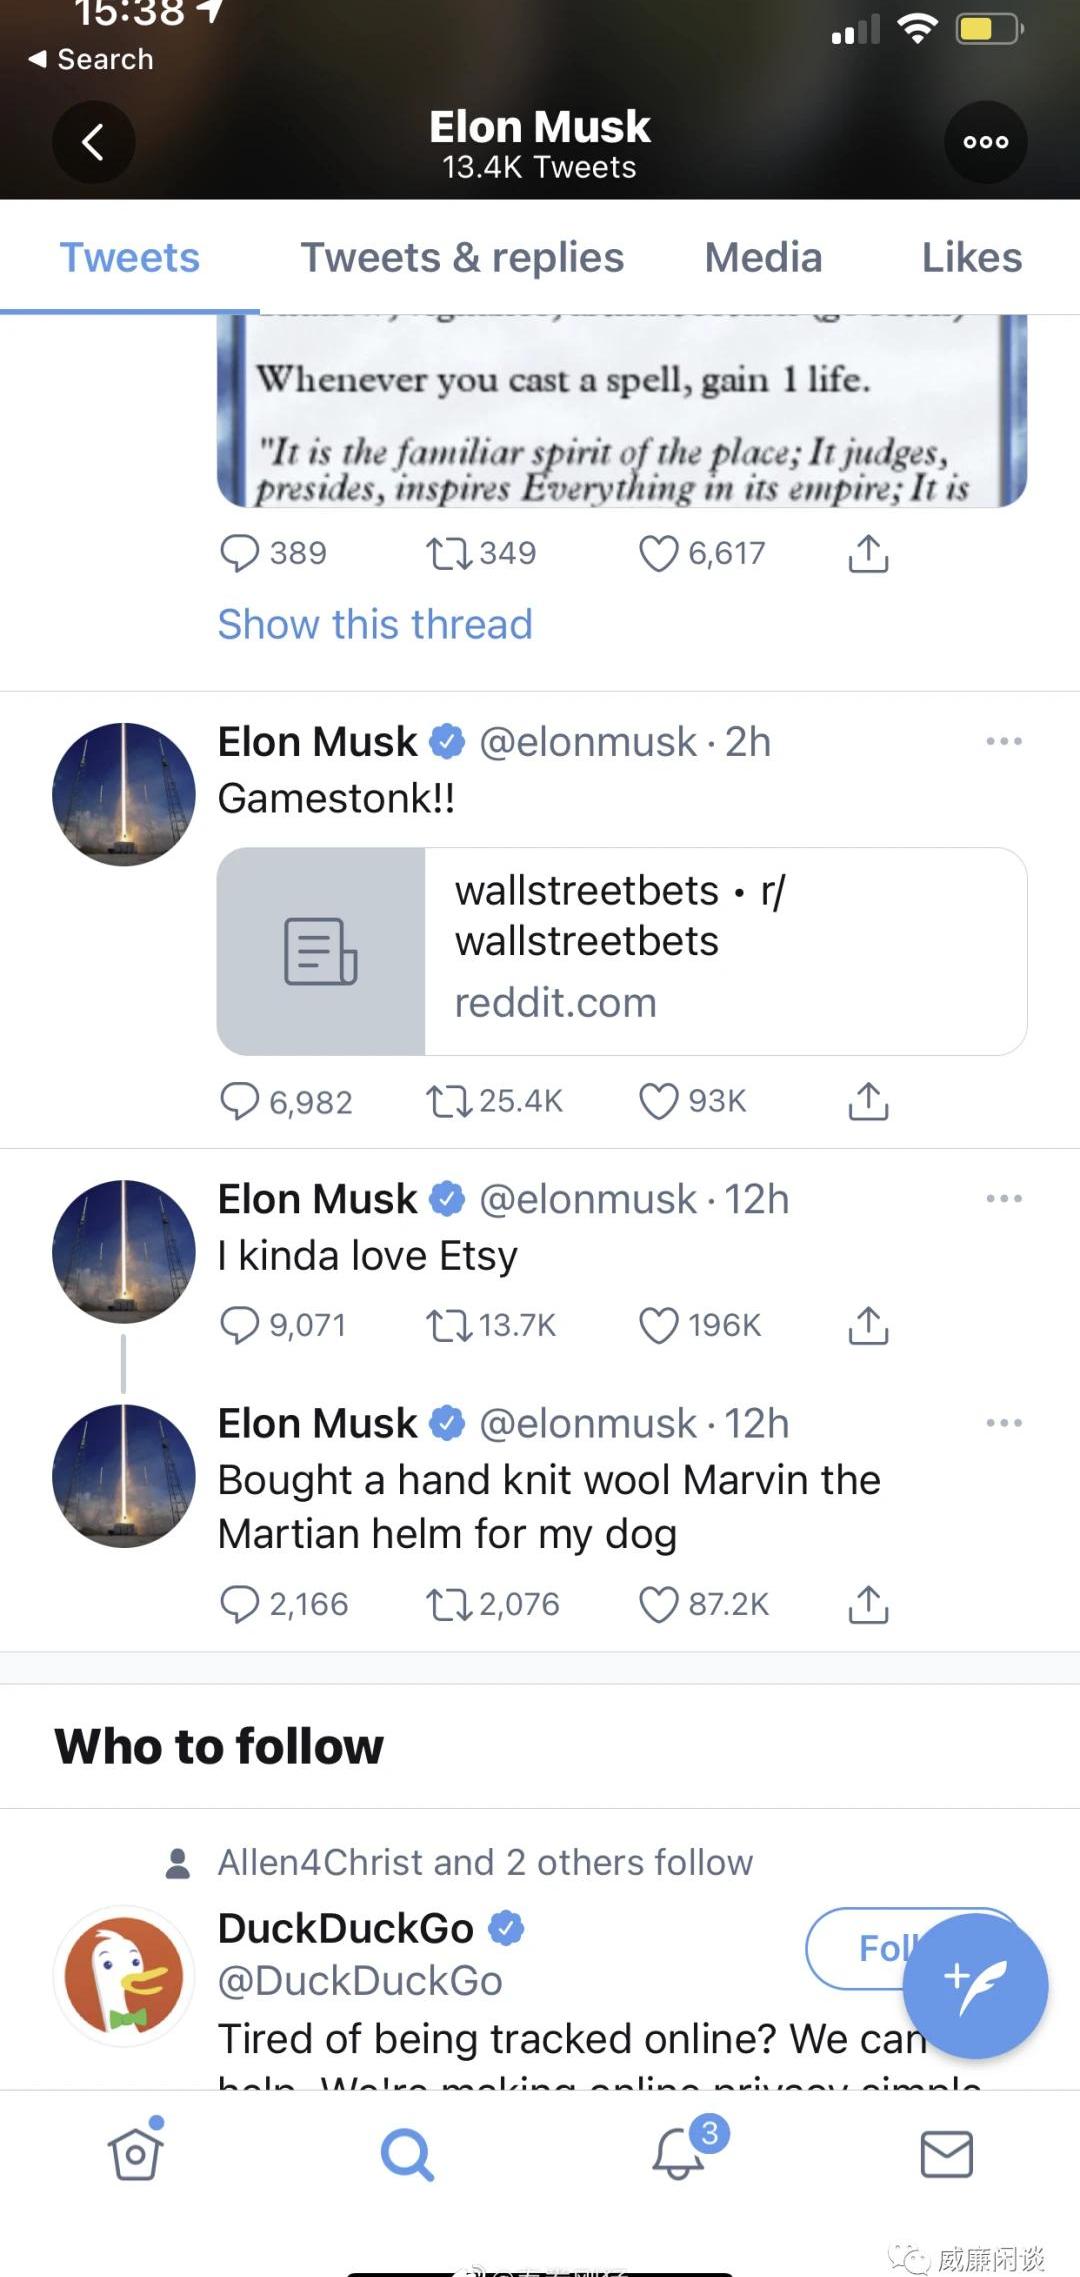Image resolution: width=1080 pixels, height=2277 pixels.
Task: Open the wallstreetbets reddit.com link card
Action: coord(622,951)
